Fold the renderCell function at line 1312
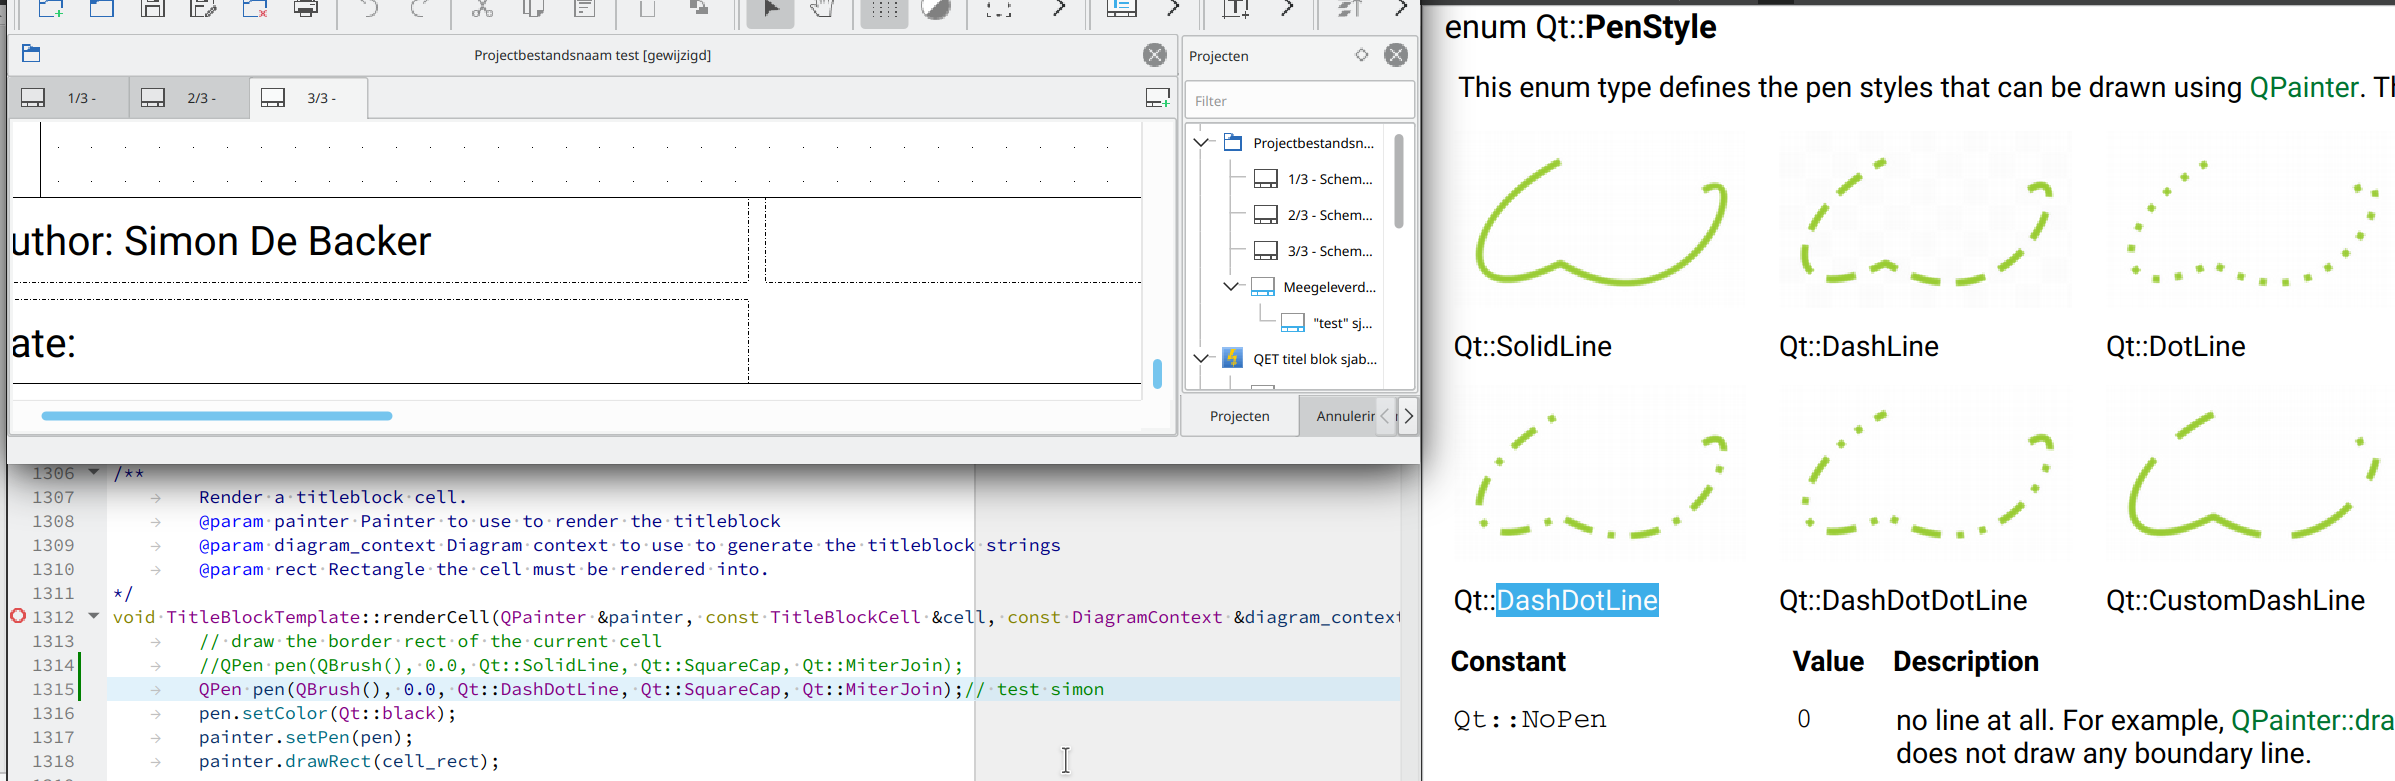The image size is (2395, 781). (x=94, y=617)
